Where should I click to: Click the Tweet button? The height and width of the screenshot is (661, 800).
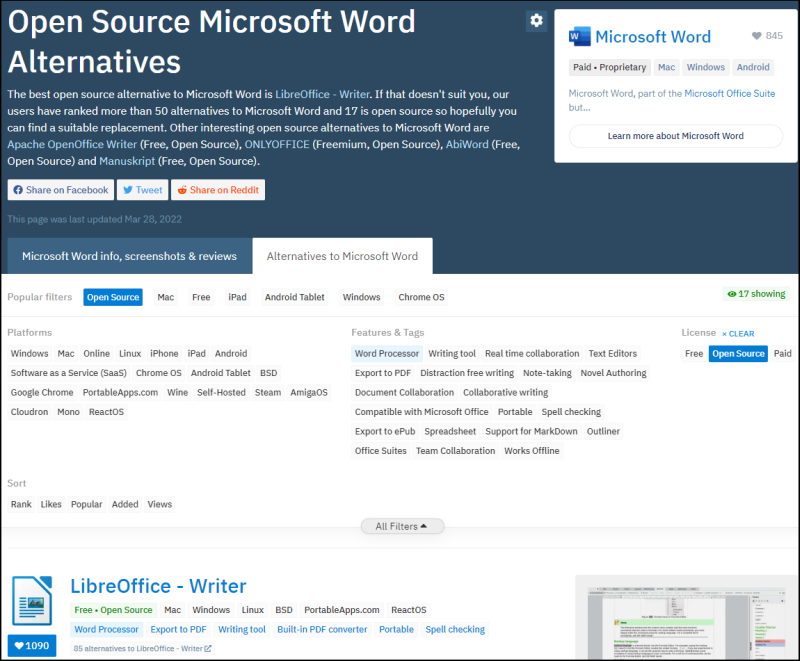coord(142,190)
